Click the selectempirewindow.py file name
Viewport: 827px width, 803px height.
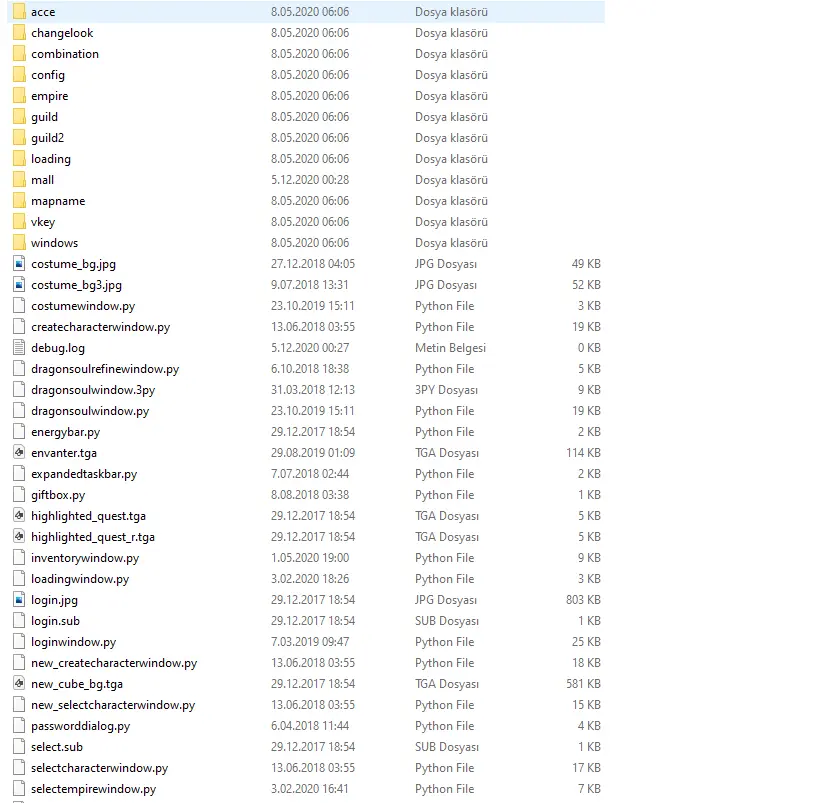coord(93,789)
